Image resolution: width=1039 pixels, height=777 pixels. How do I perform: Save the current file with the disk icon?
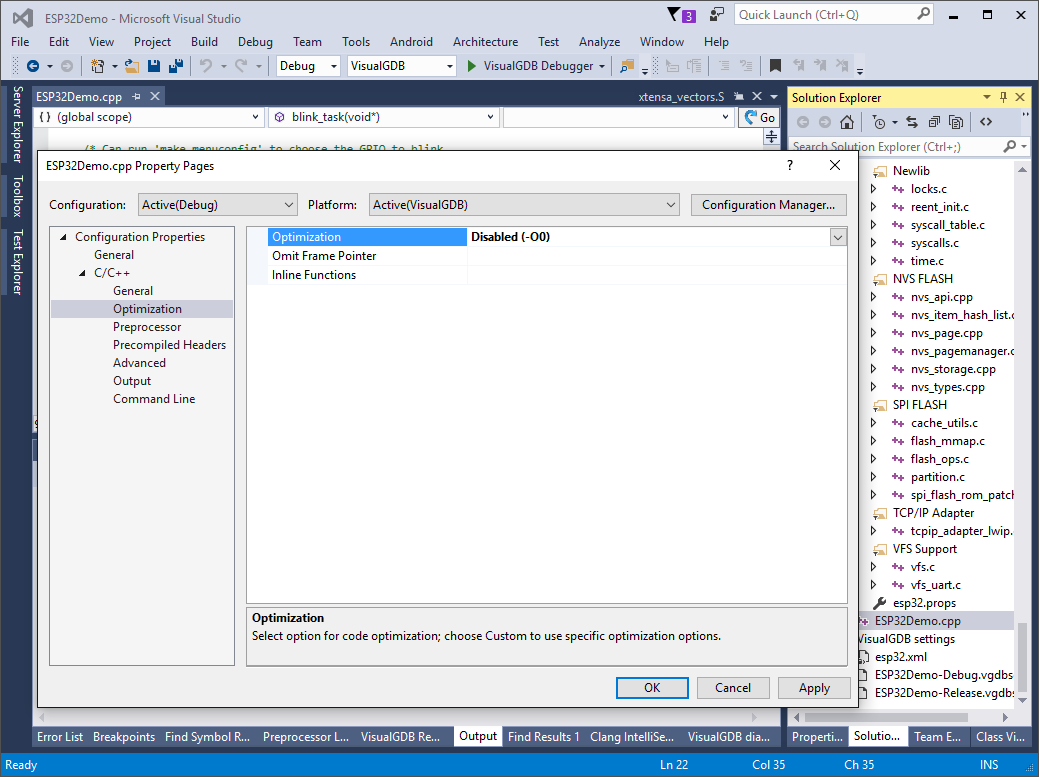(154, 66)
